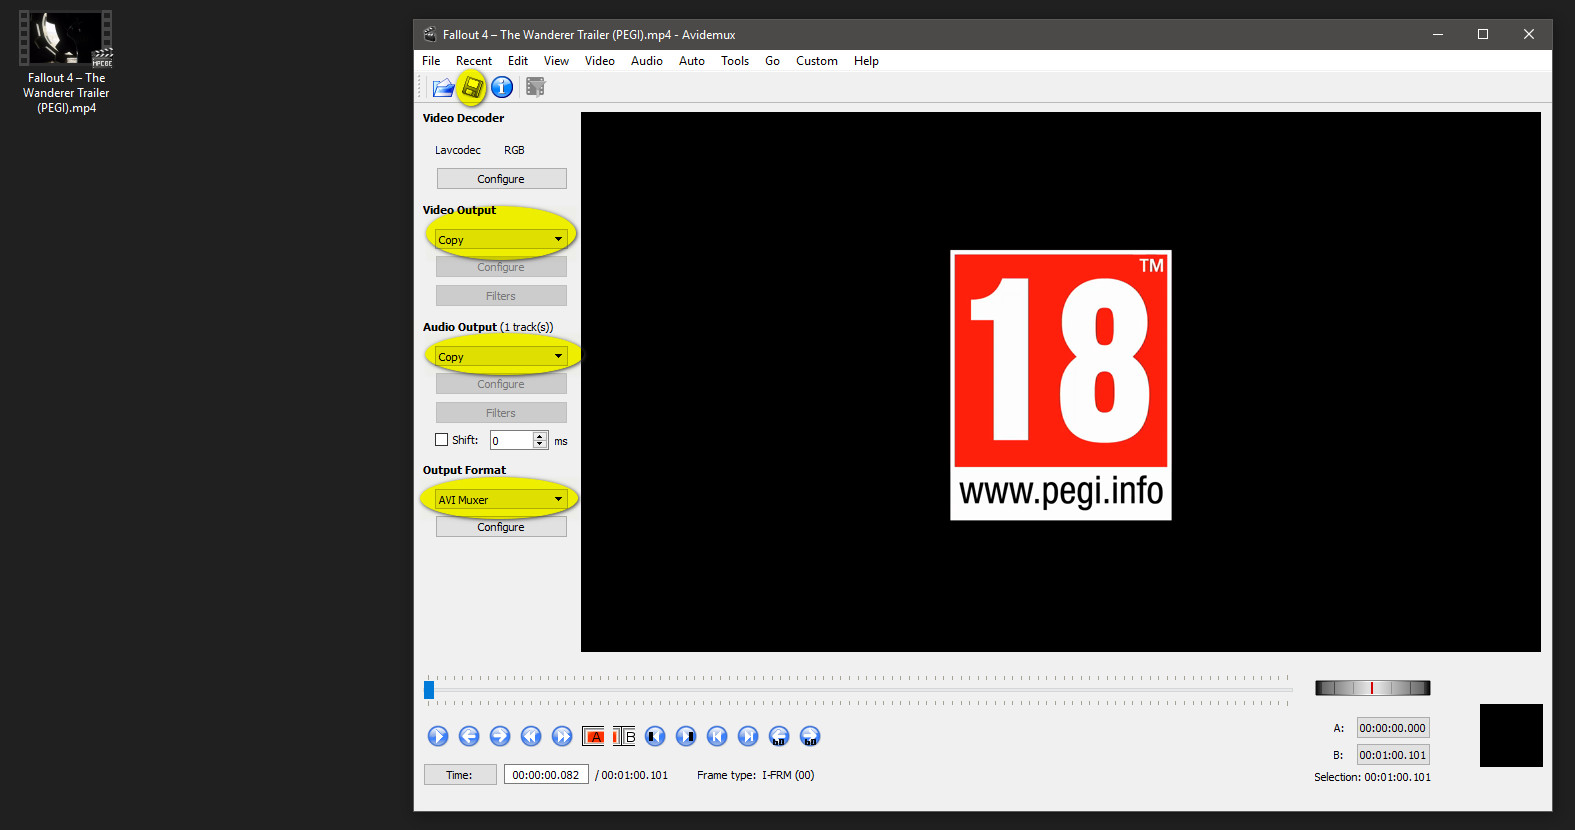Open the Help menu
The height and width of the screenshot is (830, 1575).
(866, 61)
